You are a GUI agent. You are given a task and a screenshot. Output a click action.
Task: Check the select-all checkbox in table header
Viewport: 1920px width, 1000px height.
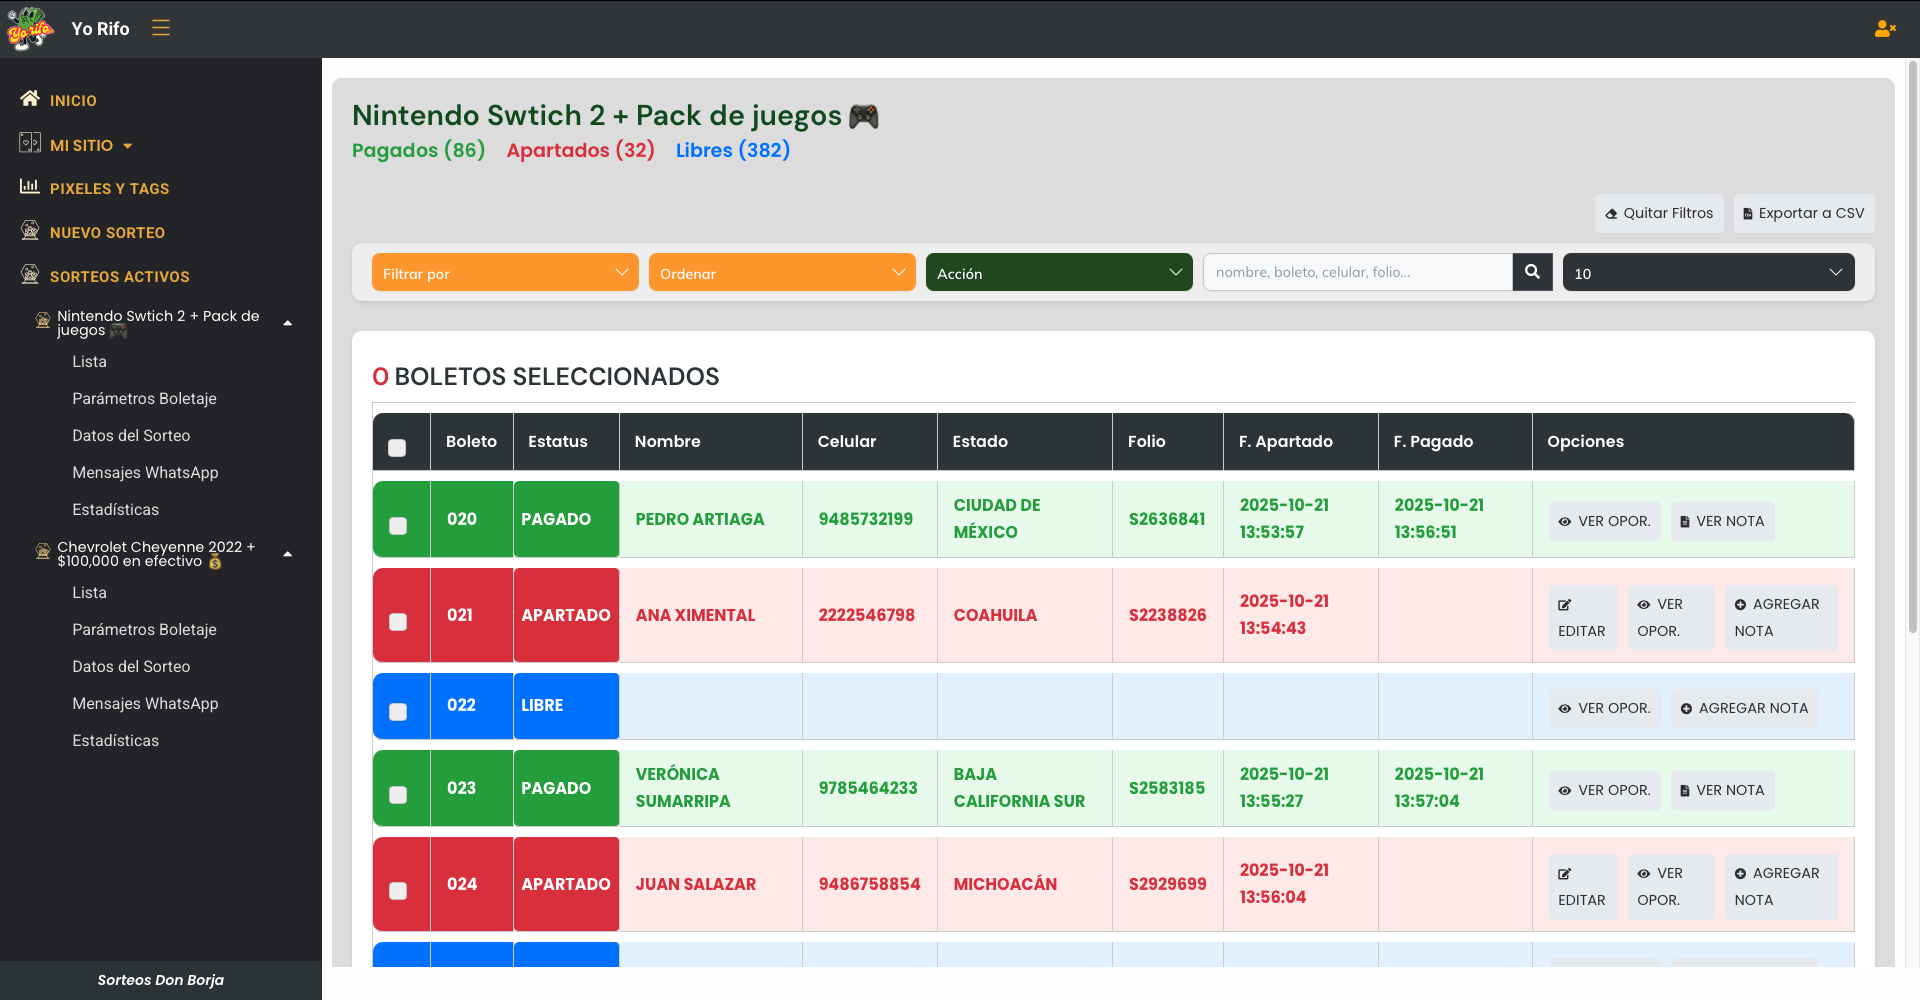pyautogui.click(x=397, y=448)
